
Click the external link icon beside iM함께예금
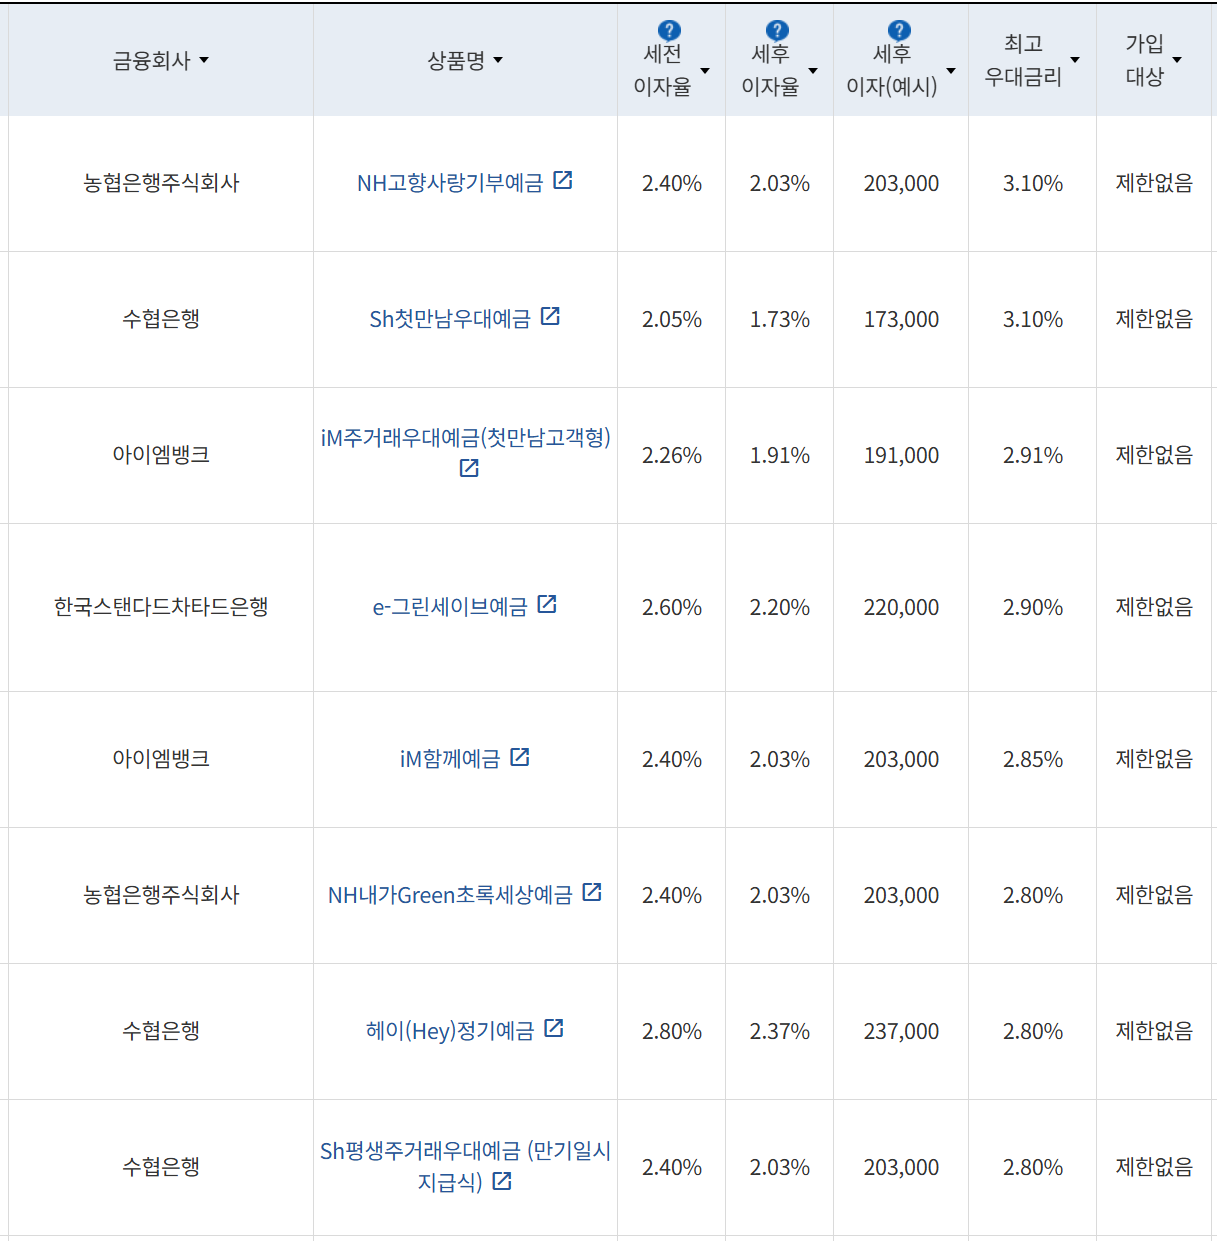pyautogui.click(x=519, y=757)
